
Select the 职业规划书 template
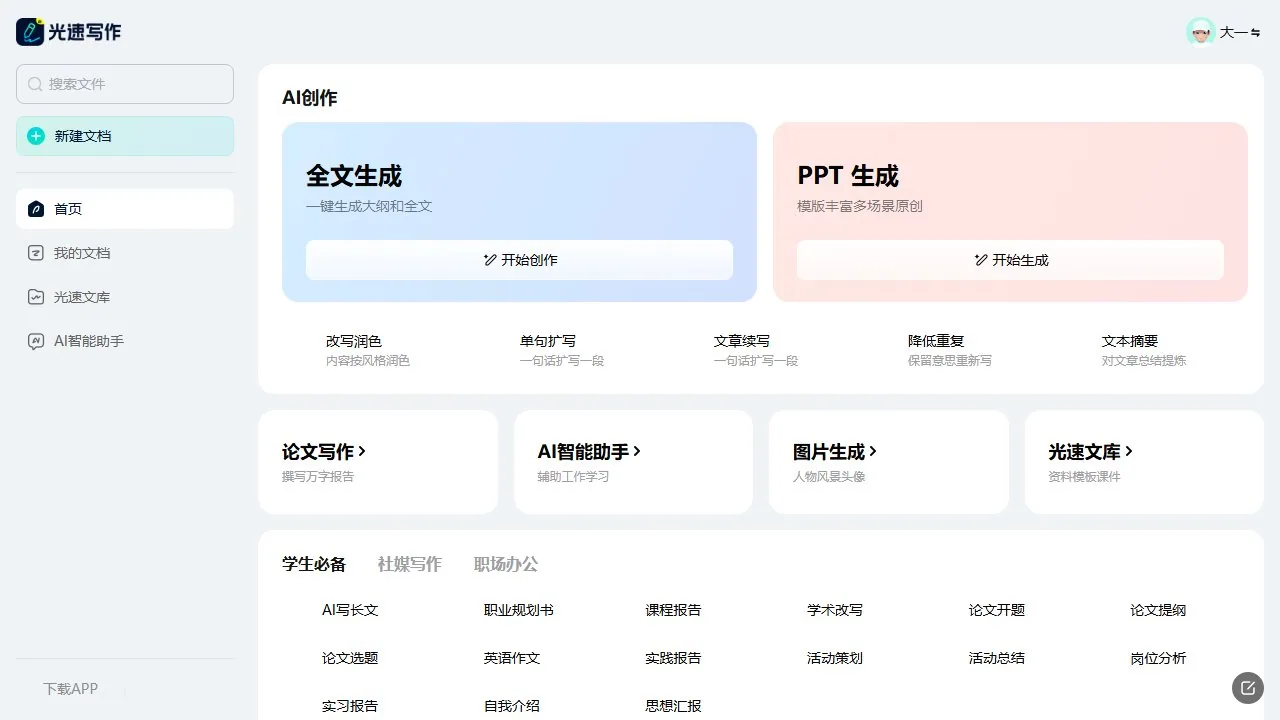tap(519, 610)
